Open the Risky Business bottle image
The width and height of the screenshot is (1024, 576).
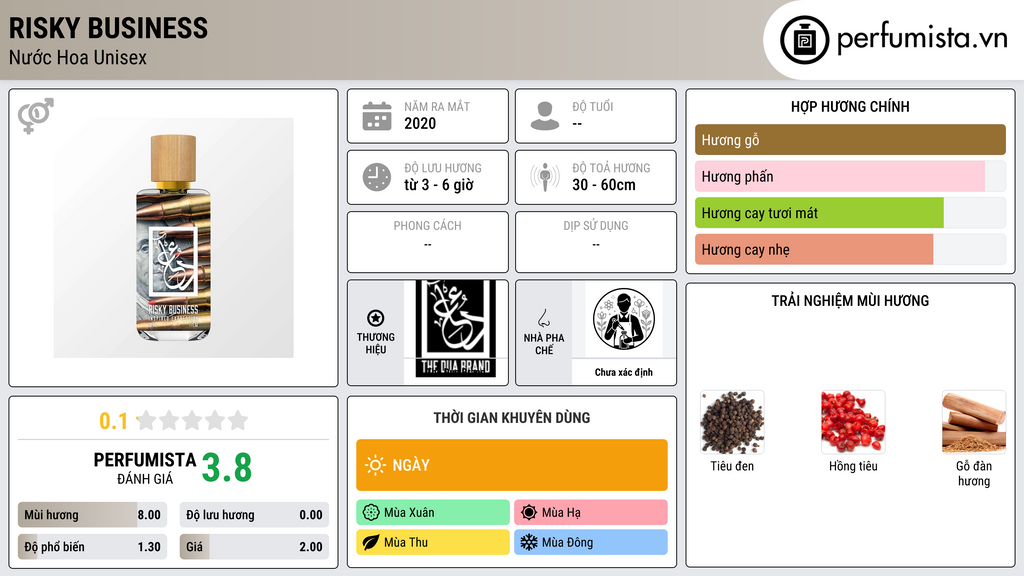pyautogui.click(x=174, y=238)
